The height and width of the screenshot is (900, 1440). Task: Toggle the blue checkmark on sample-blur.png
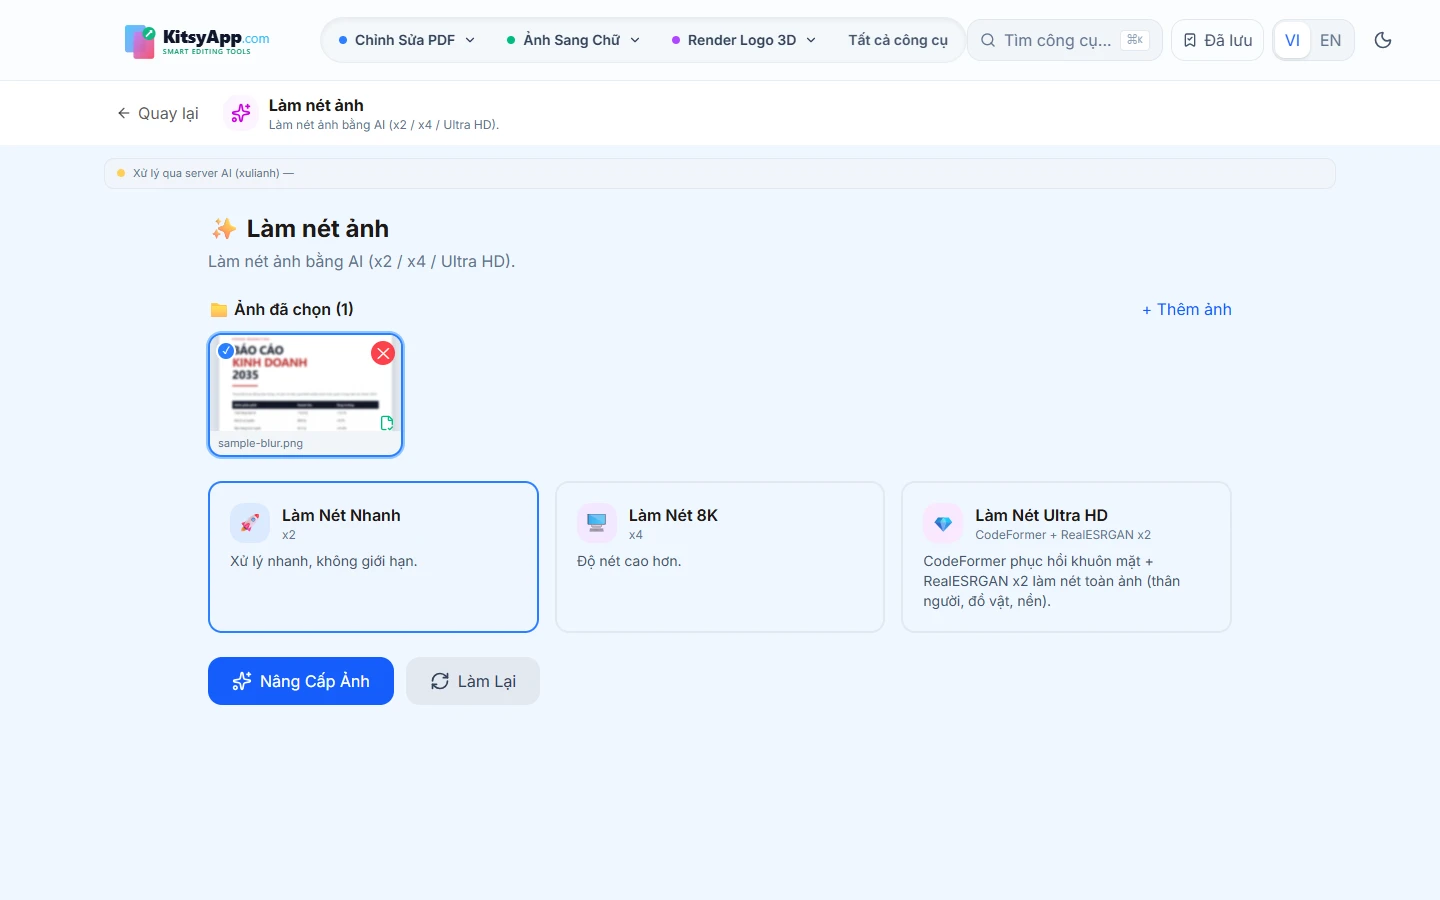226,350
